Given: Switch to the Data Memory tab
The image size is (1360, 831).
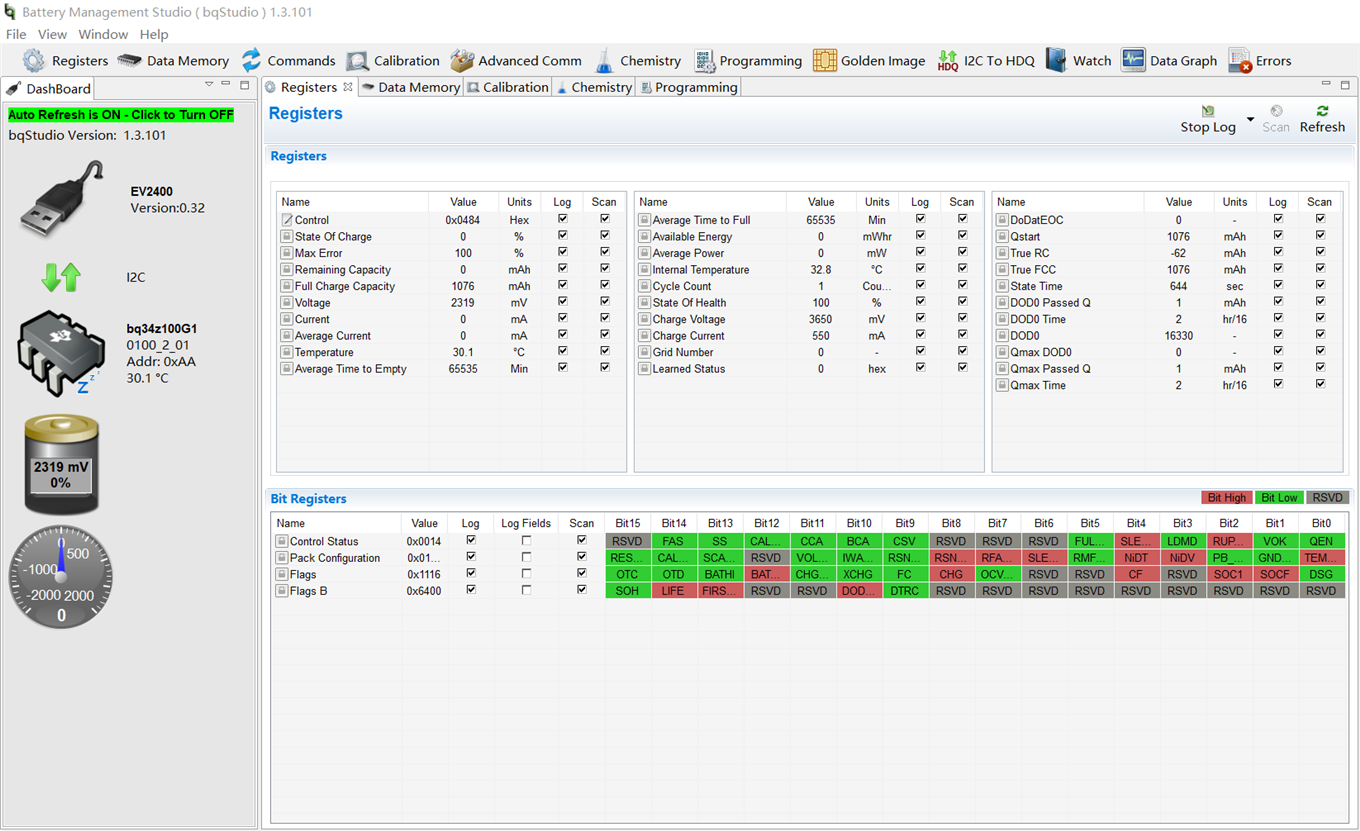Looking at the screenshot, I should (x=410, y=87).
